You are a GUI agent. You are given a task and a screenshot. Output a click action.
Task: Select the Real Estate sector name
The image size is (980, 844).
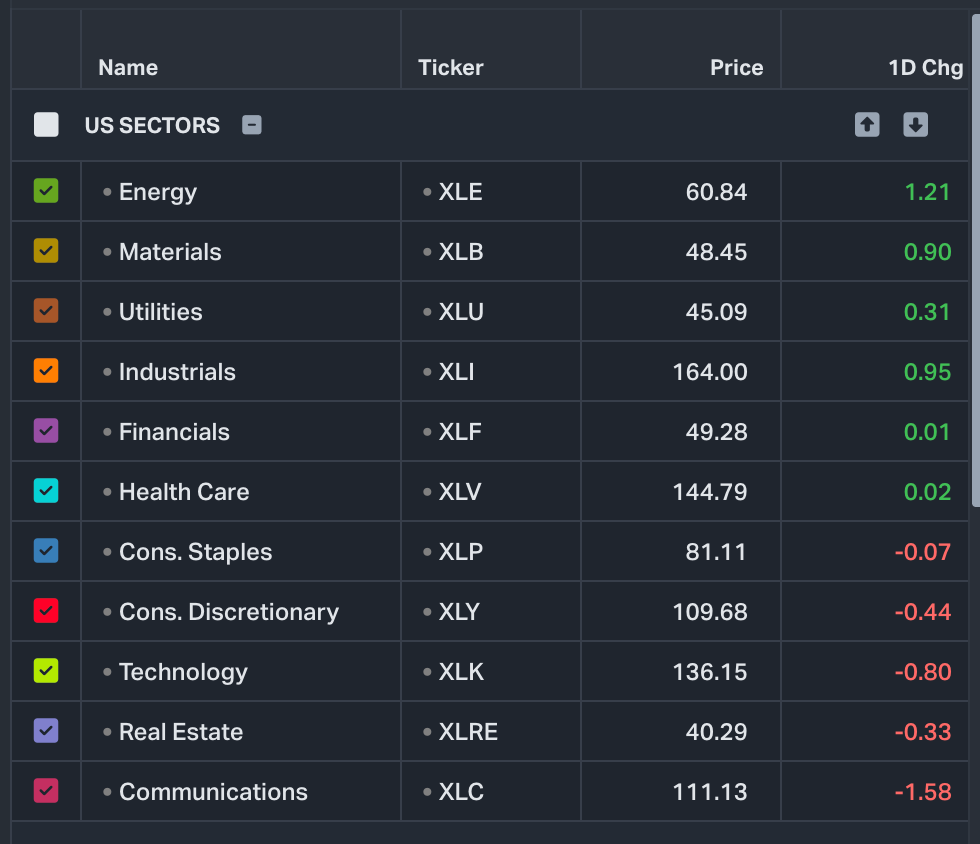[x=181, y=732]
